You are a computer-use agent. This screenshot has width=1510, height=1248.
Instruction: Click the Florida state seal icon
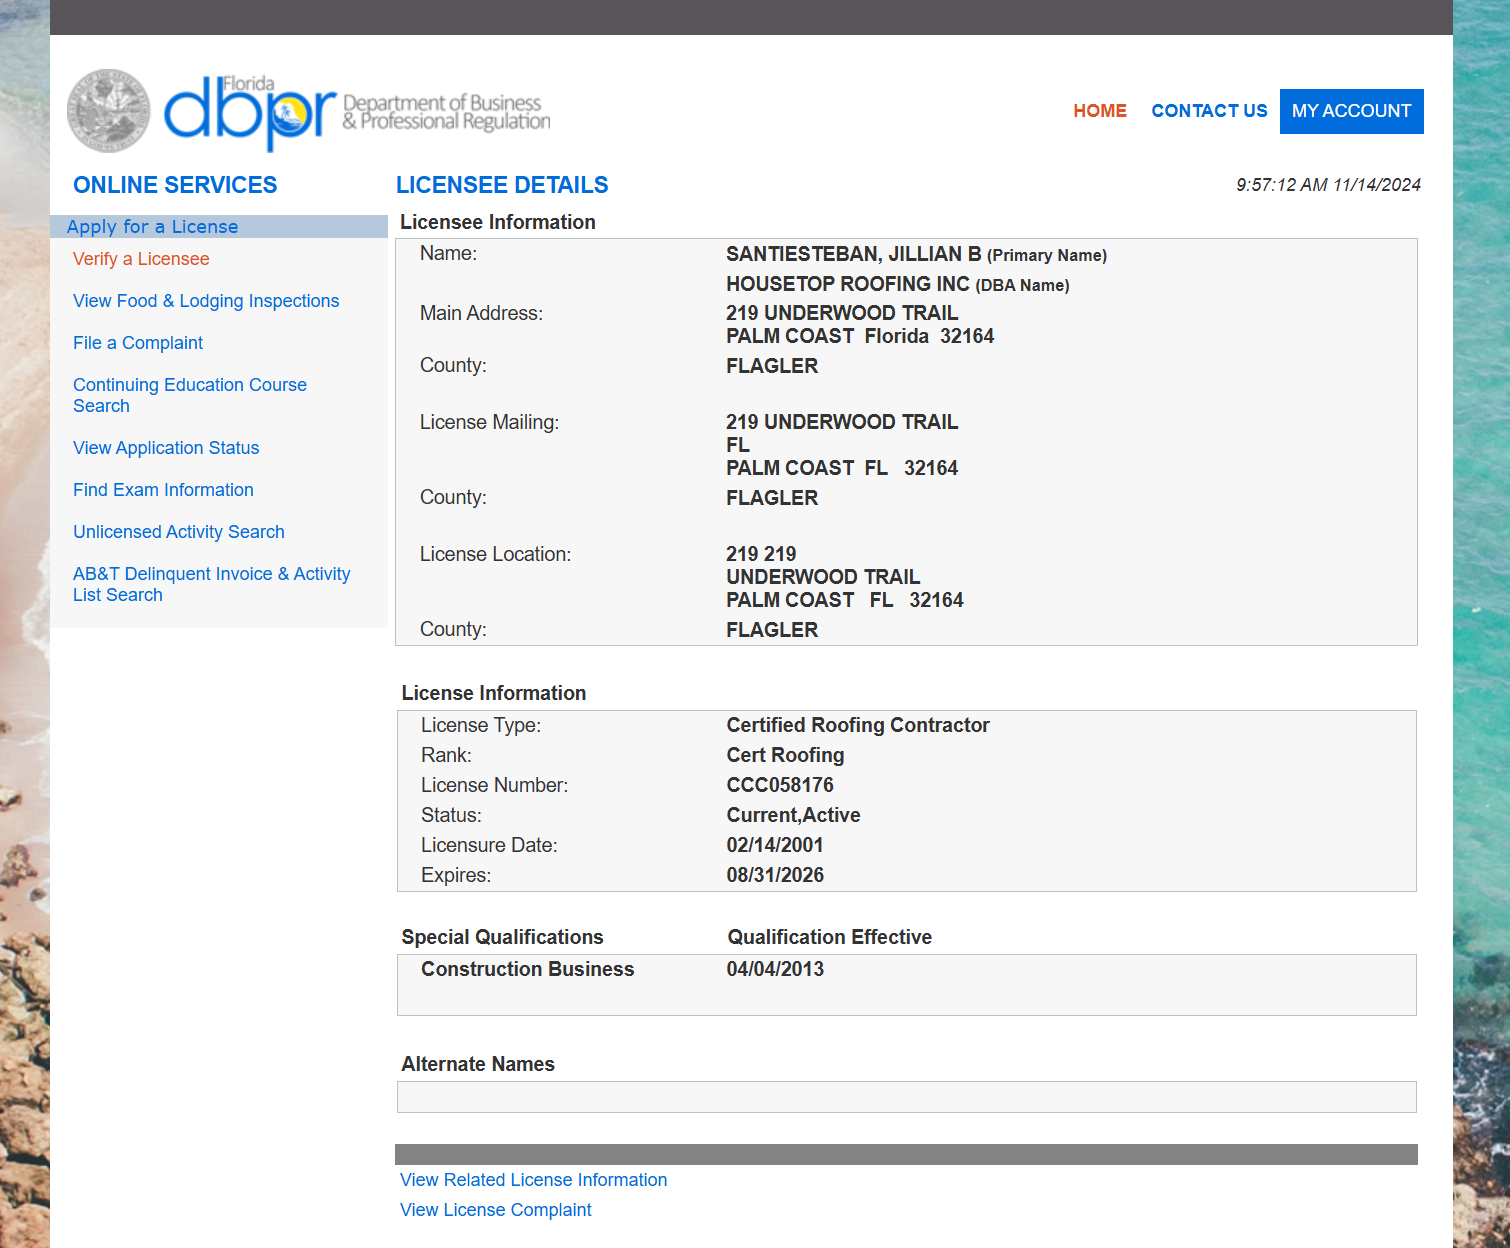(x=108, y=111)
